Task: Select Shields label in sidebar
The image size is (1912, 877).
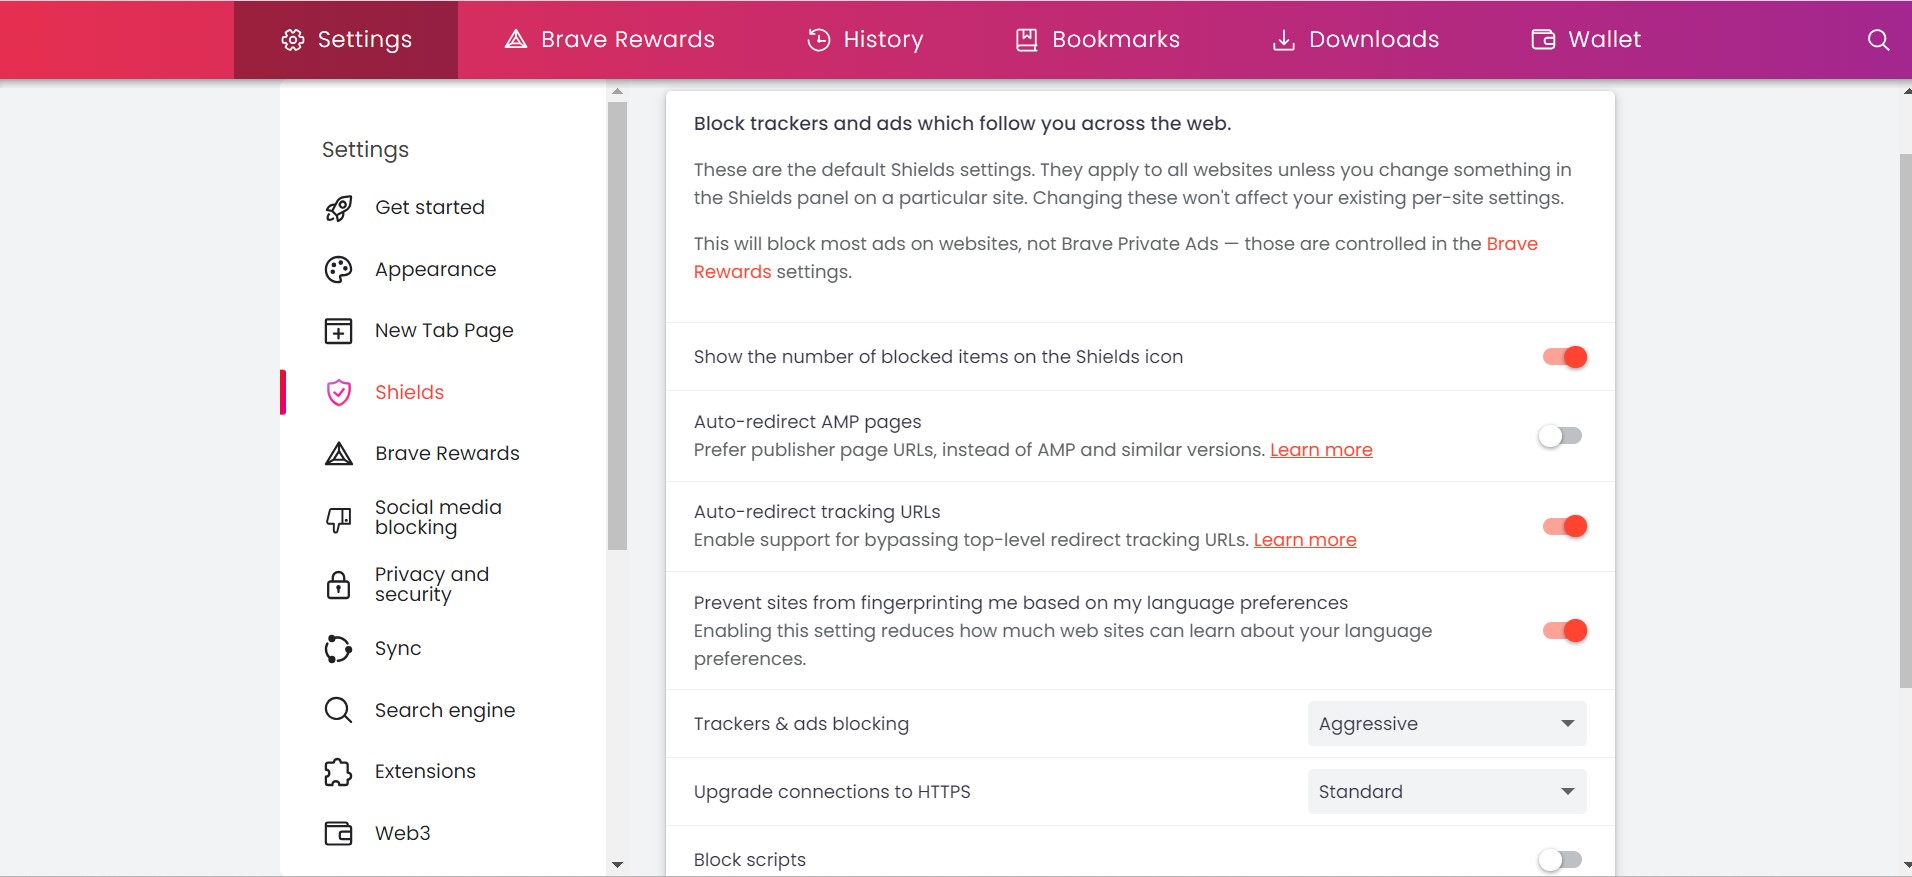Action: (409, 392)
